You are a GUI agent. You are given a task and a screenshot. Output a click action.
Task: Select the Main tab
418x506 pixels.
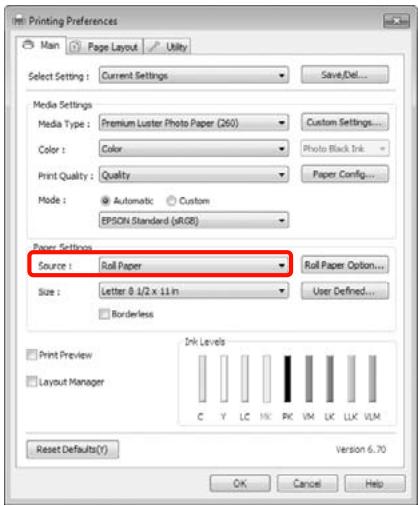pos(41,45)
